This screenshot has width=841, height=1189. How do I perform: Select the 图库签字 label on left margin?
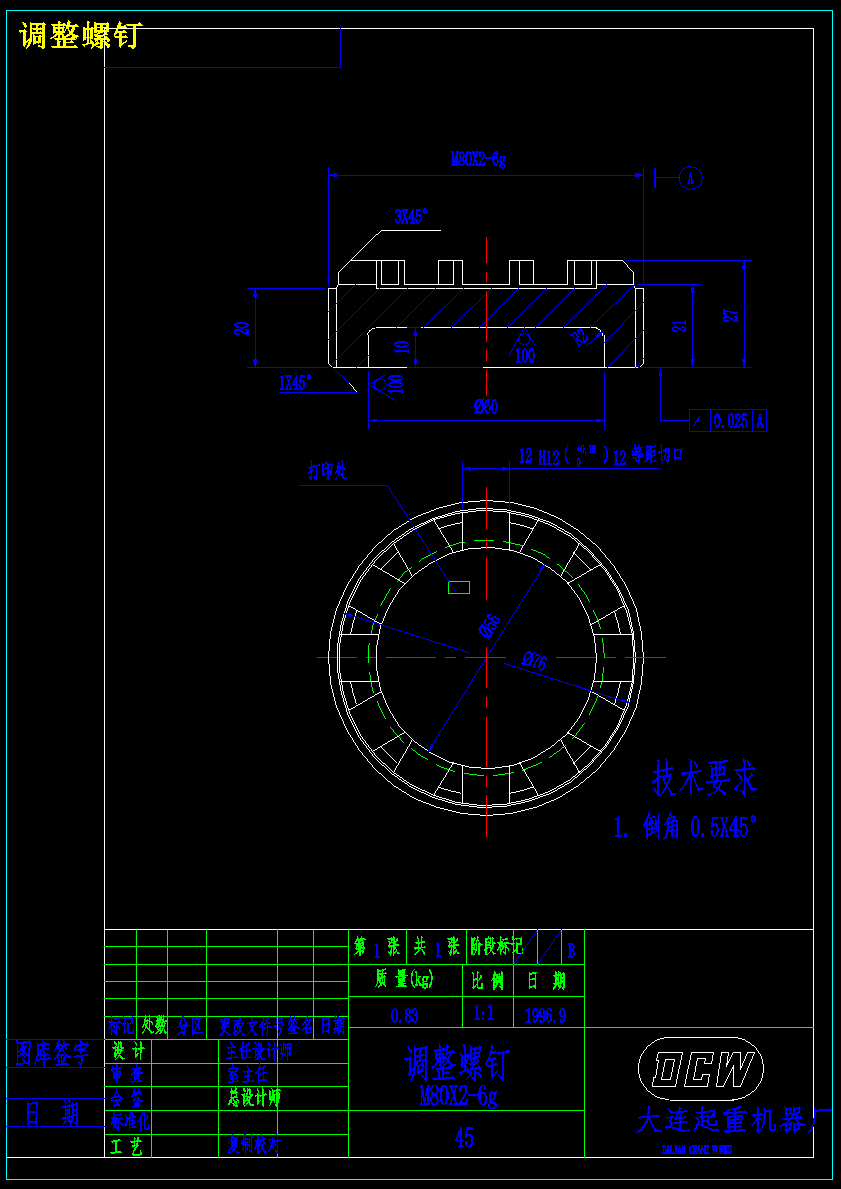click(x=53, y=1053)
